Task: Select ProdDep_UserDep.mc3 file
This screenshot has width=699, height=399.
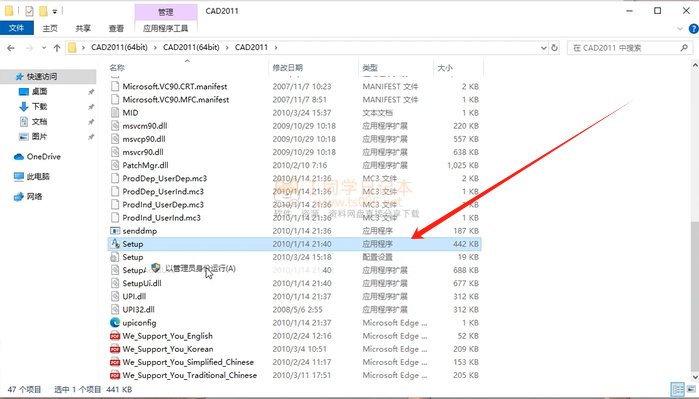Action: tap(164, 178)
